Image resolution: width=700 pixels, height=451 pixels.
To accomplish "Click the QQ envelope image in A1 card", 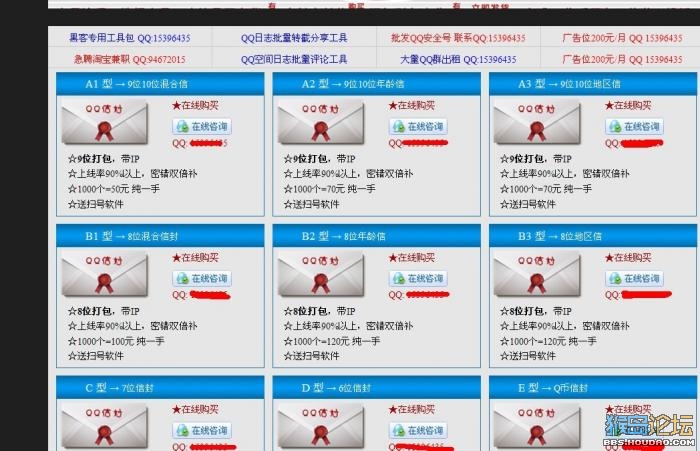I will tap(104, 121).
